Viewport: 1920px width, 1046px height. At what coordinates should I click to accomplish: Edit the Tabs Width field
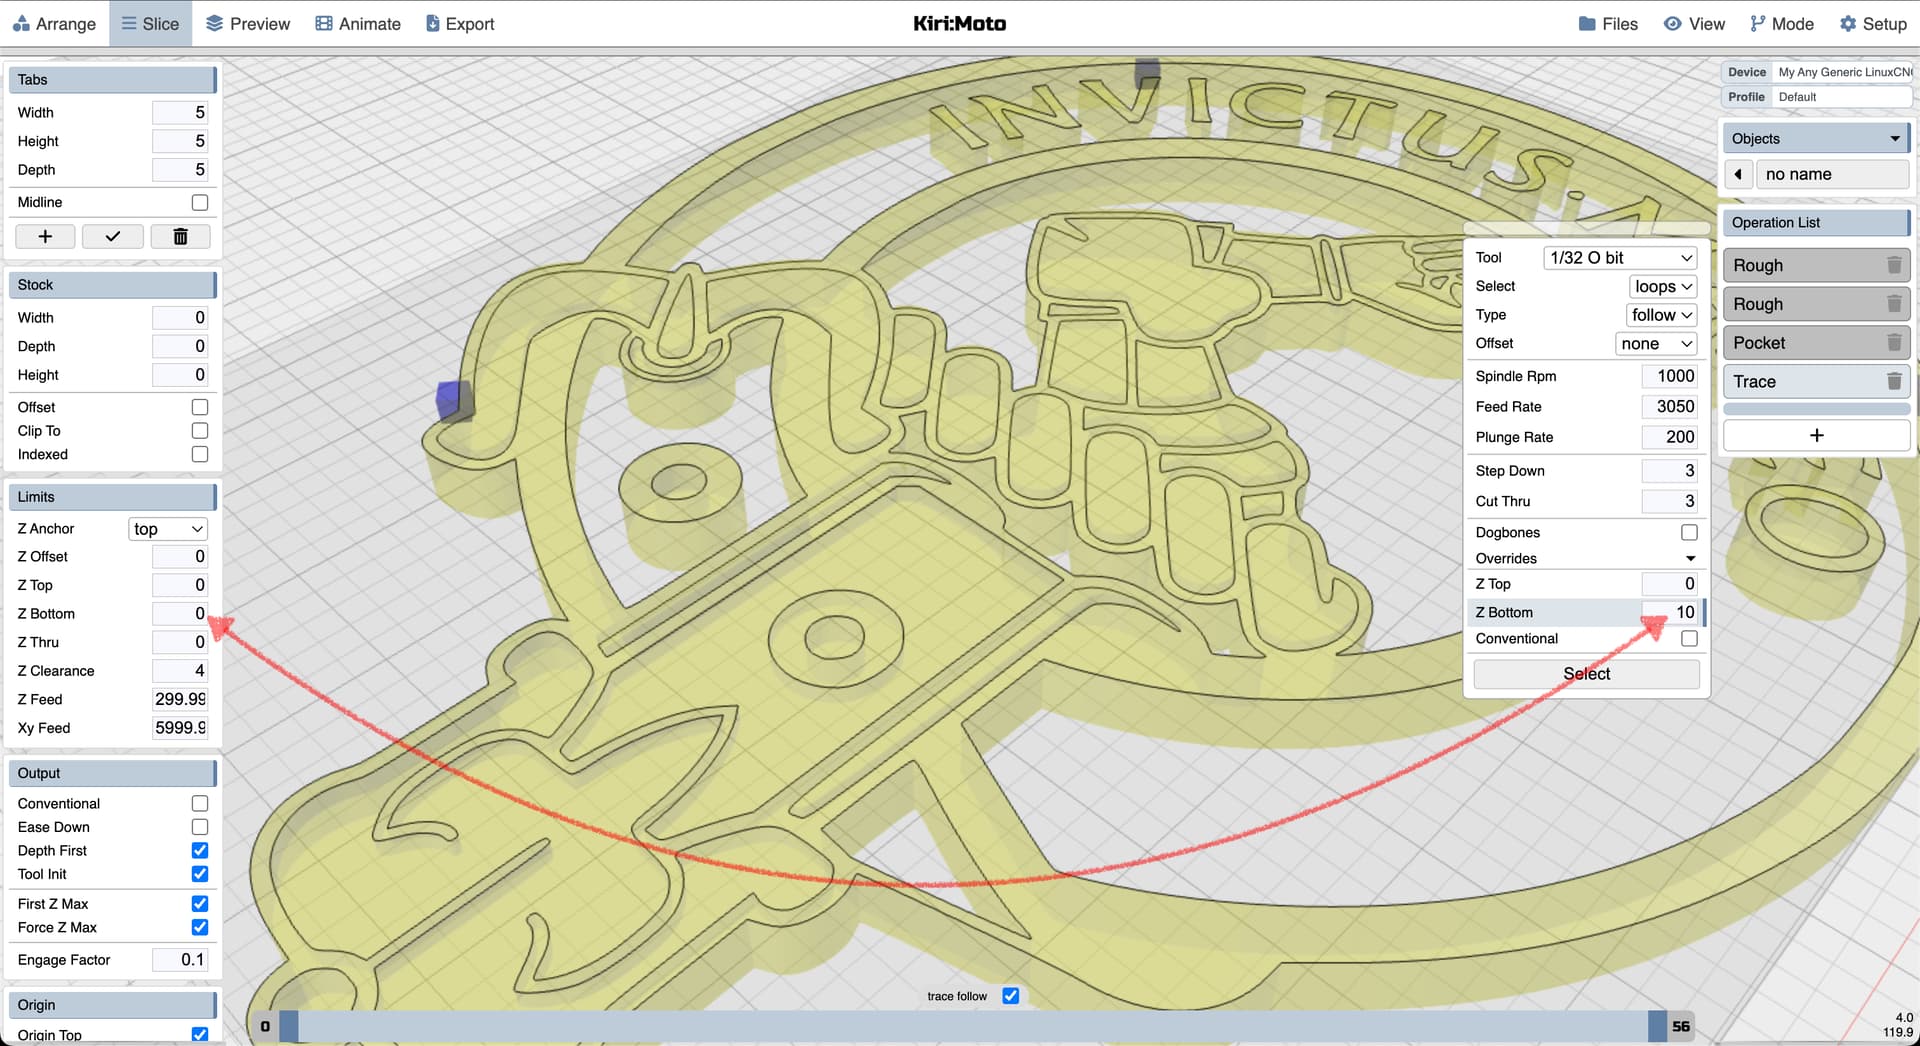180,112
